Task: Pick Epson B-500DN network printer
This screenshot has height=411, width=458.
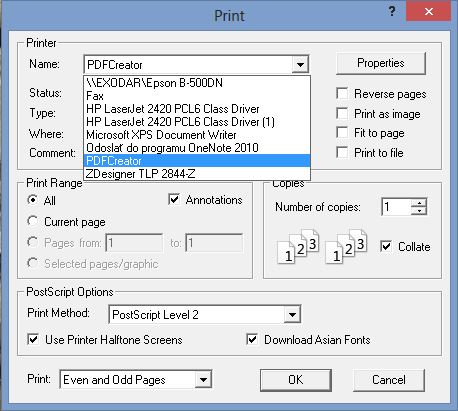Action: coord(197,83)
